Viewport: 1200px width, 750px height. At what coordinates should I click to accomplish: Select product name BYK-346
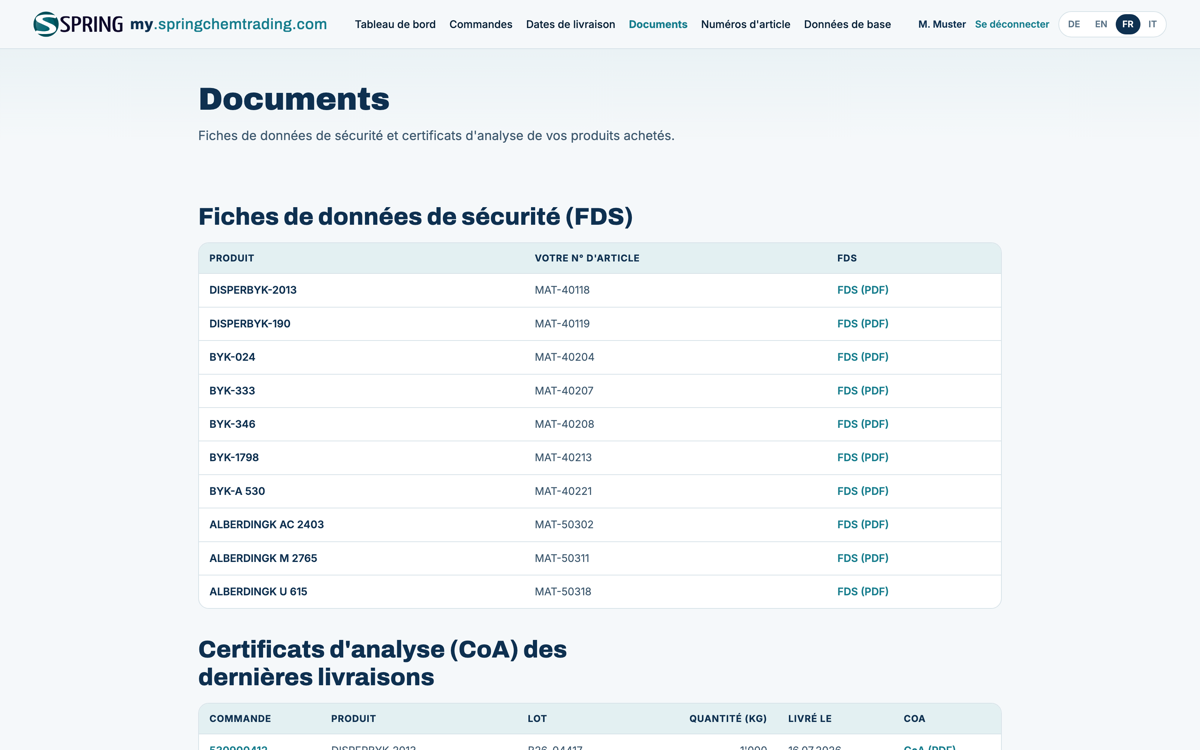(232, 424)
